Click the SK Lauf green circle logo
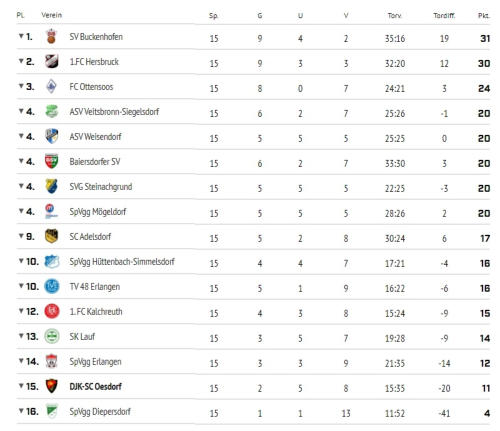Image resolution: width=500 pixels, height=431 pixels. pos(52,336)
